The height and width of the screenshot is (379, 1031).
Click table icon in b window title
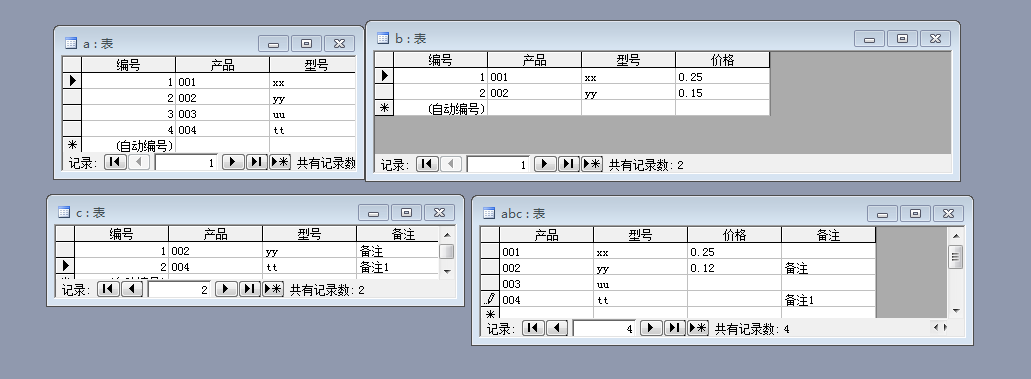pyautogui.click(x=383, y=38)
